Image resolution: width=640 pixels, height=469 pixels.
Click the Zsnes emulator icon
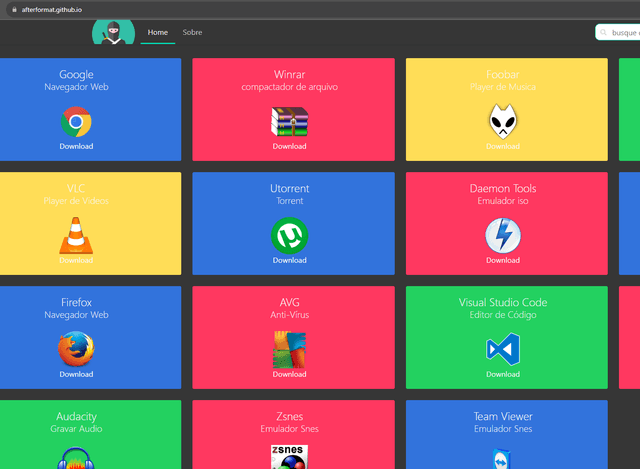coord(289,457)
